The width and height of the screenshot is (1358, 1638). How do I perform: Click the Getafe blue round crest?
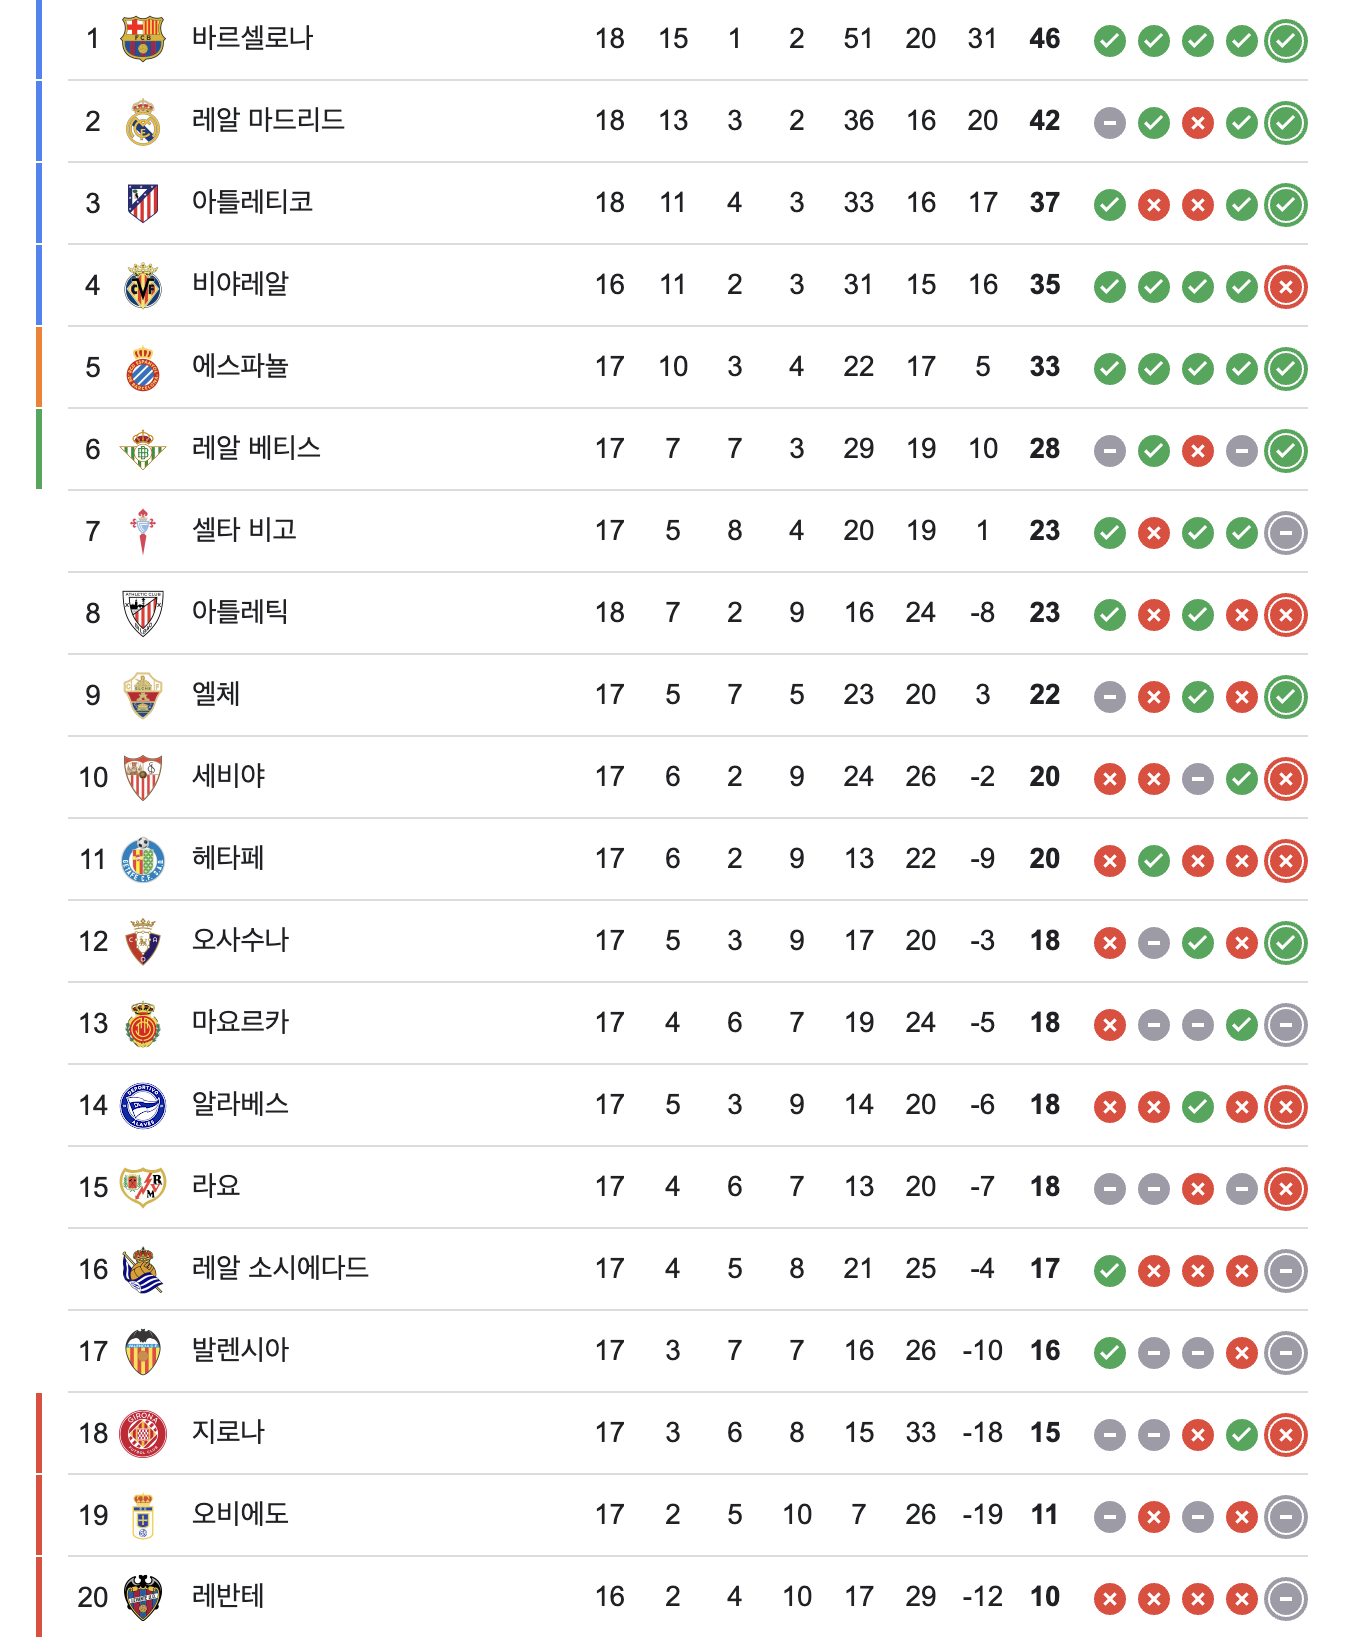pos(143,859)
